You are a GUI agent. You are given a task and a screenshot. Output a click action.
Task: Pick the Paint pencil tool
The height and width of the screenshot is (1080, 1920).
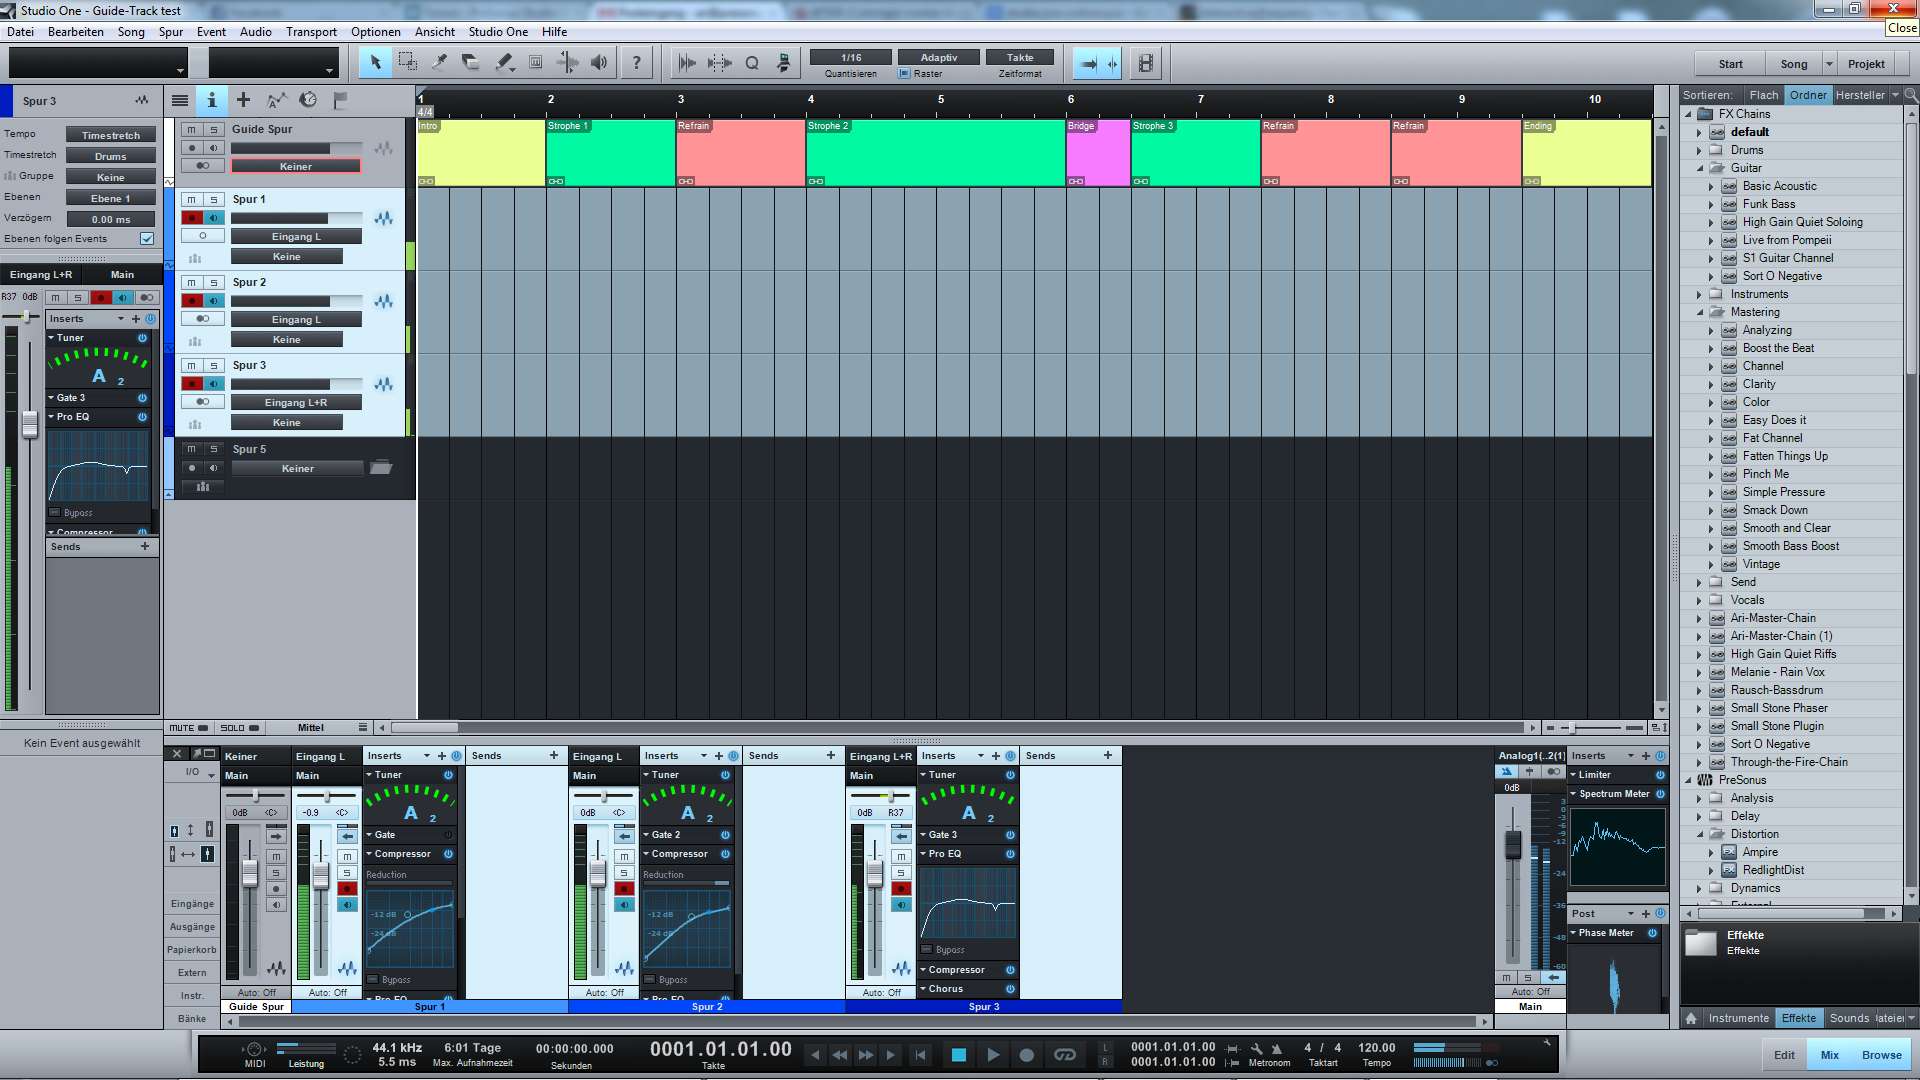click(x=503, y=63)
